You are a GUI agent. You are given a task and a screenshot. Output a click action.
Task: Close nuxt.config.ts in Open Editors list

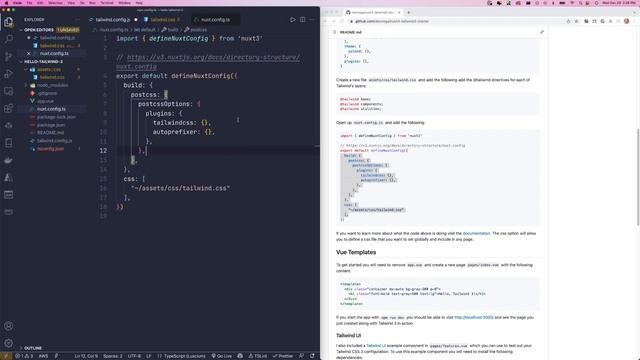(x=29, y=53)
